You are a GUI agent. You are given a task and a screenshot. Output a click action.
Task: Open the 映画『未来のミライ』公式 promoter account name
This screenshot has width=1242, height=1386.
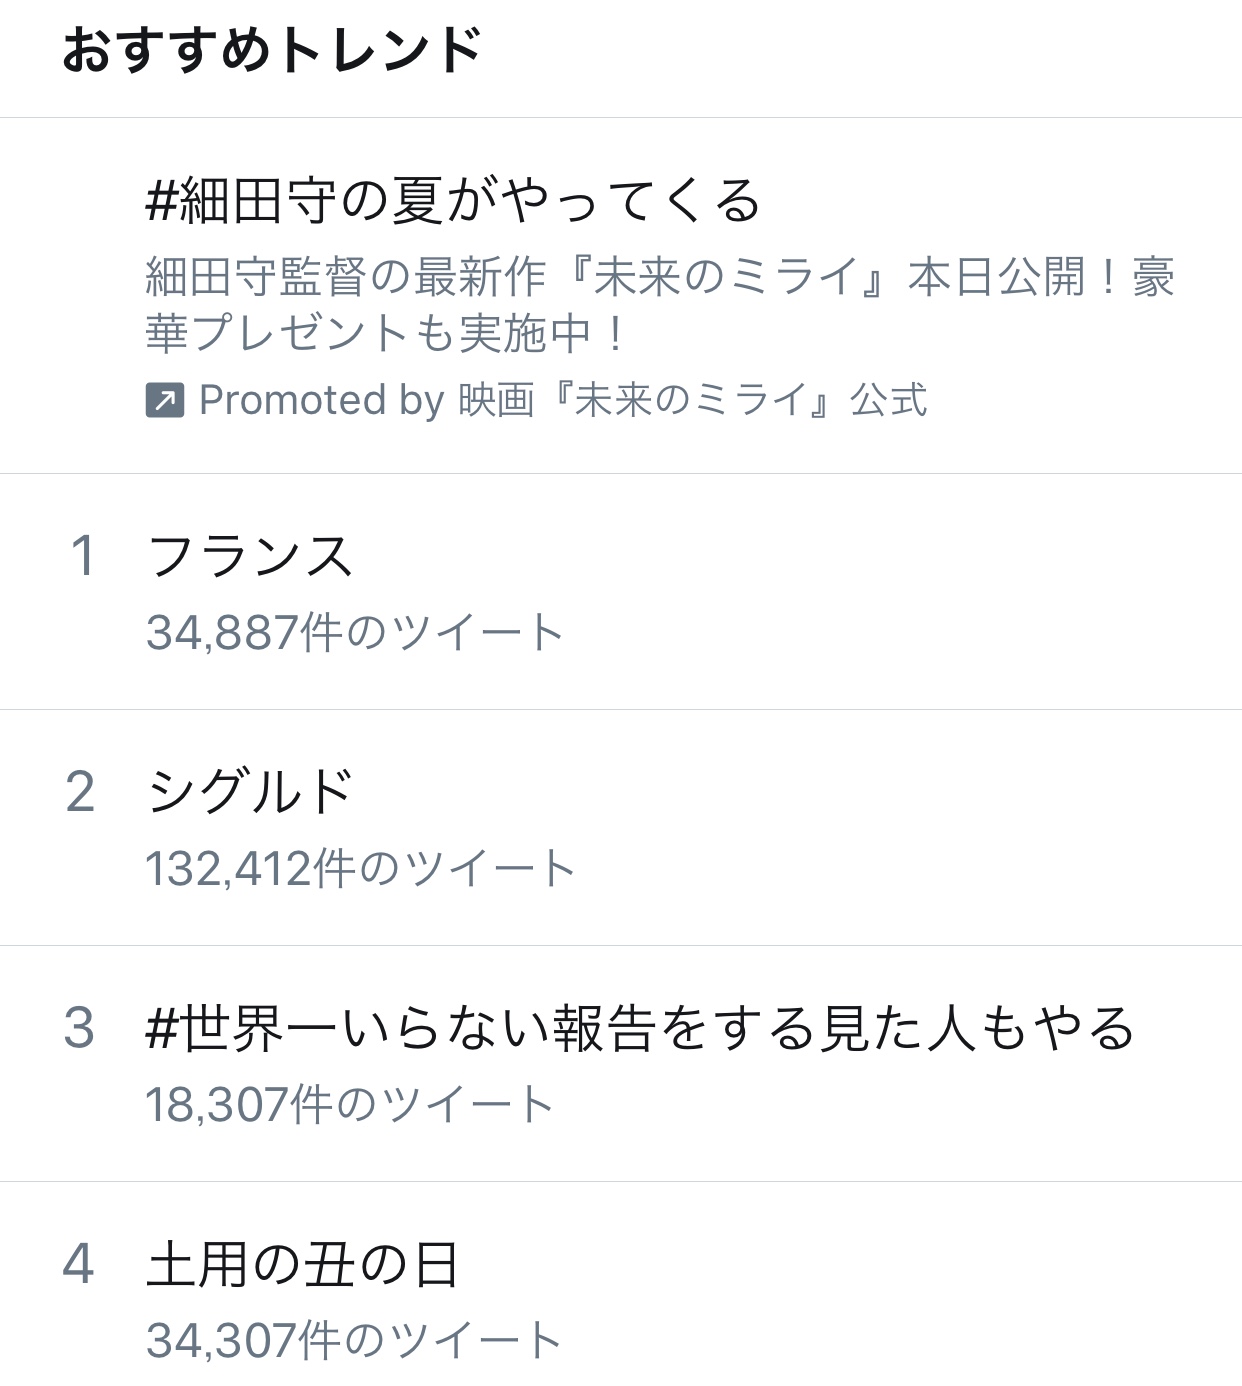click(693, 401)
